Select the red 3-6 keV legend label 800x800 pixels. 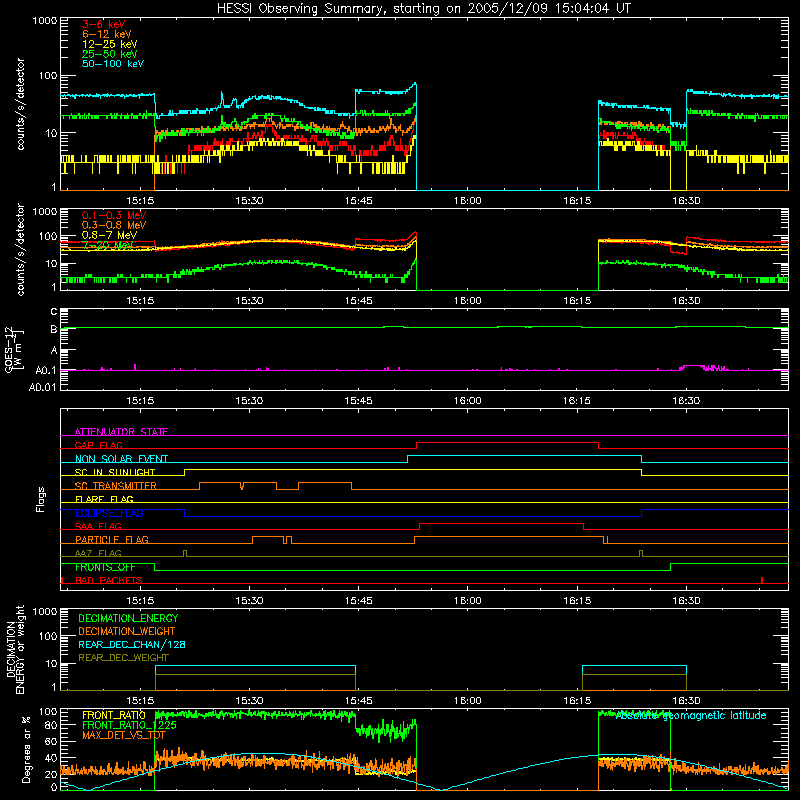pos(104,24)
